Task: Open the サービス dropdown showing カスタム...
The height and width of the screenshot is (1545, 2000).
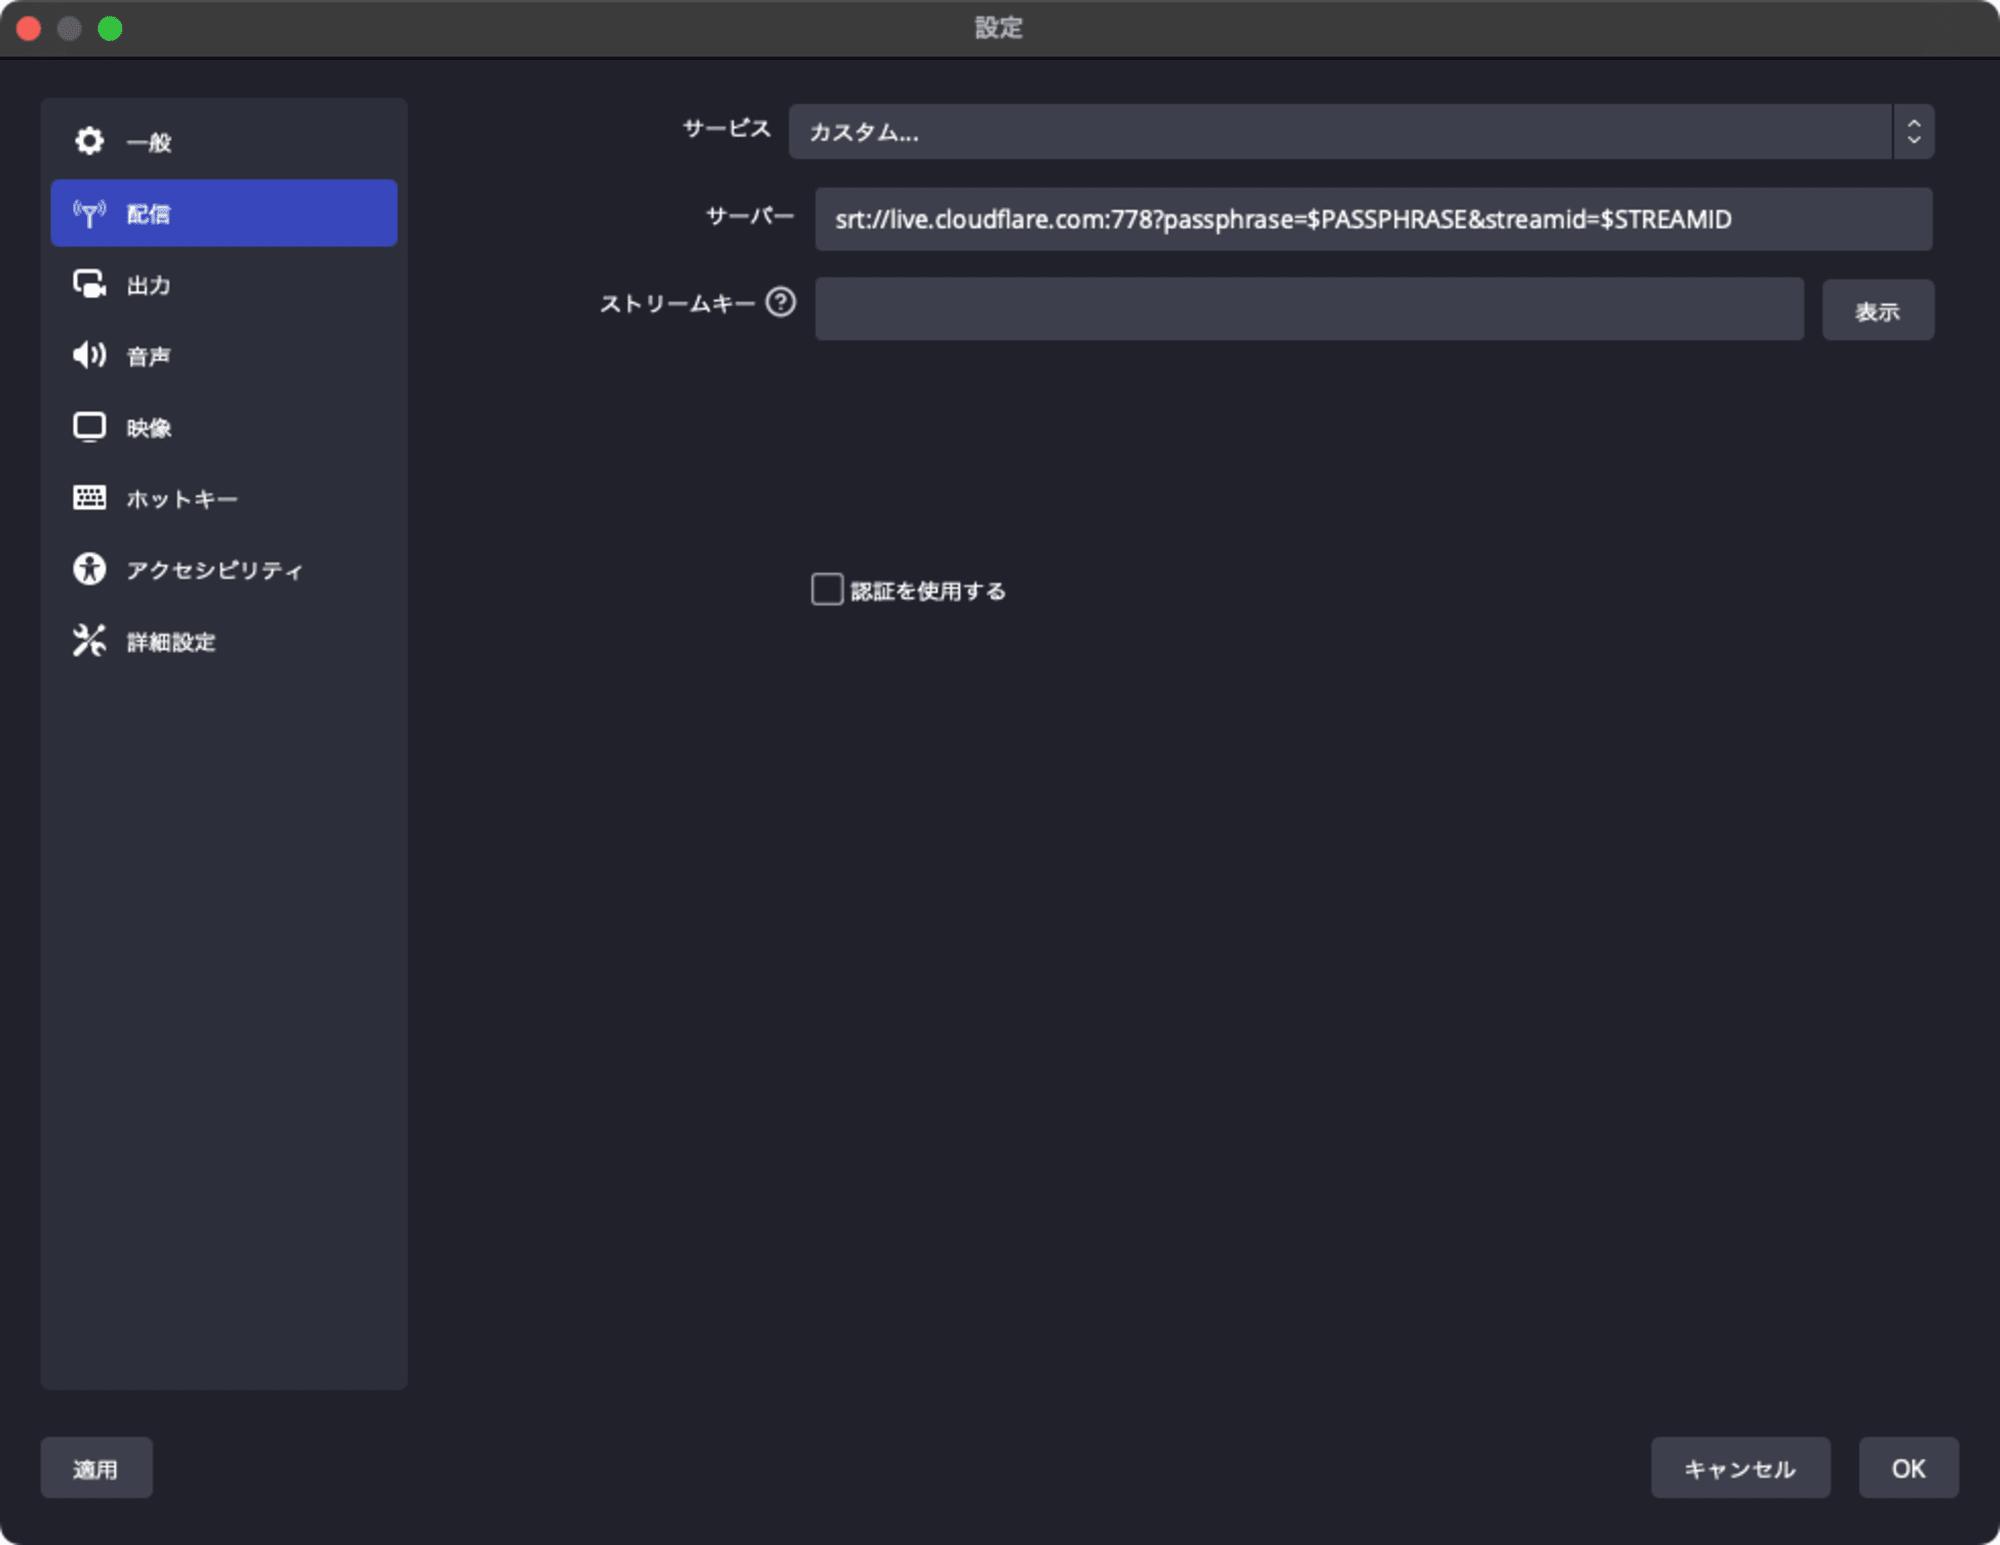Action: (x=1361, y=132)
